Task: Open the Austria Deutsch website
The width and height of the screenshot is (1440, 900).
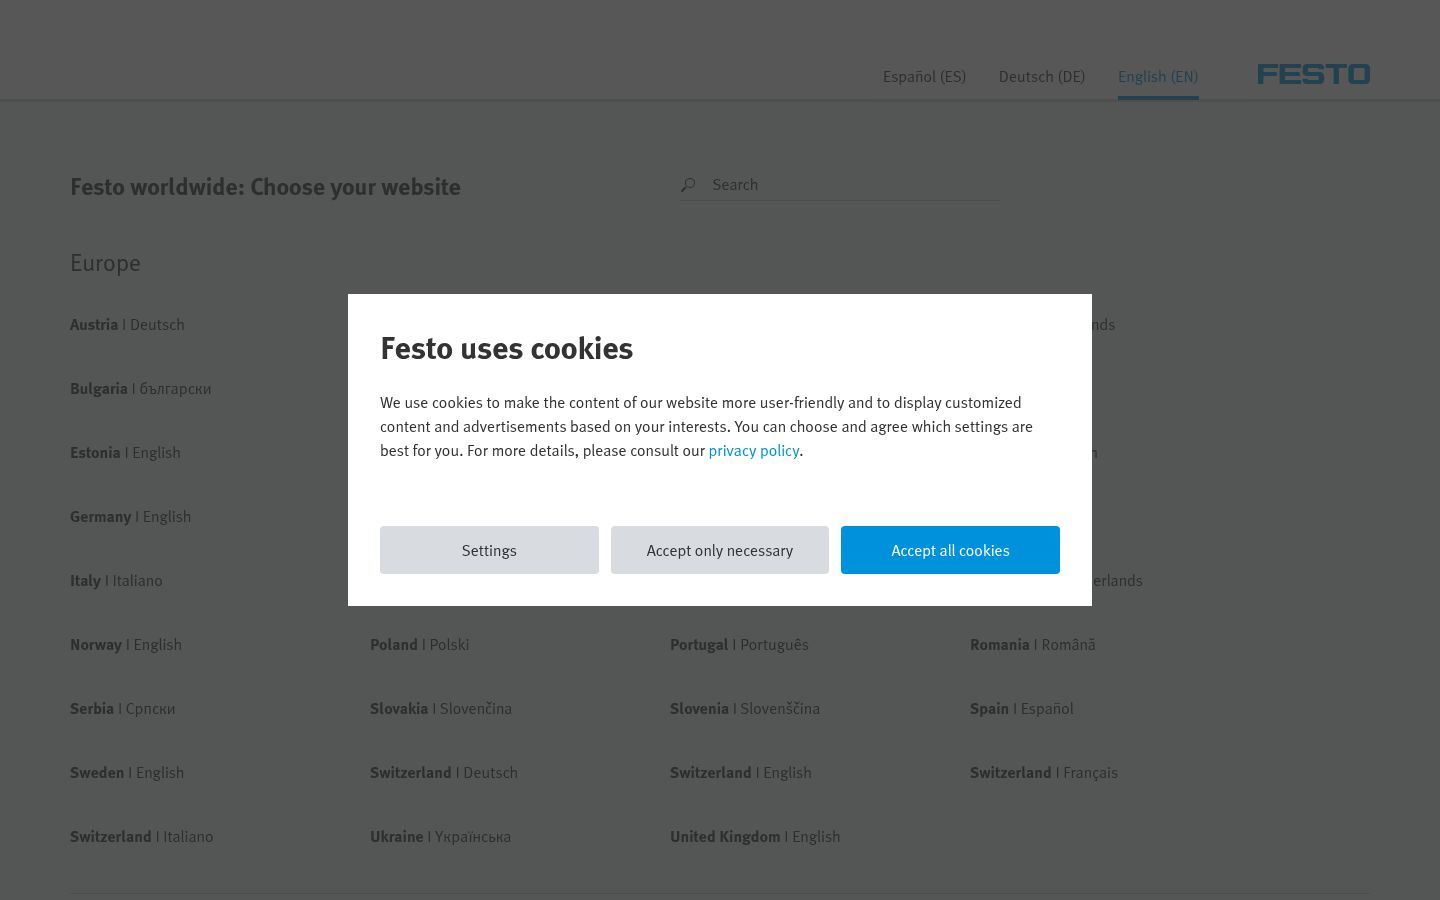Action: 127,325
